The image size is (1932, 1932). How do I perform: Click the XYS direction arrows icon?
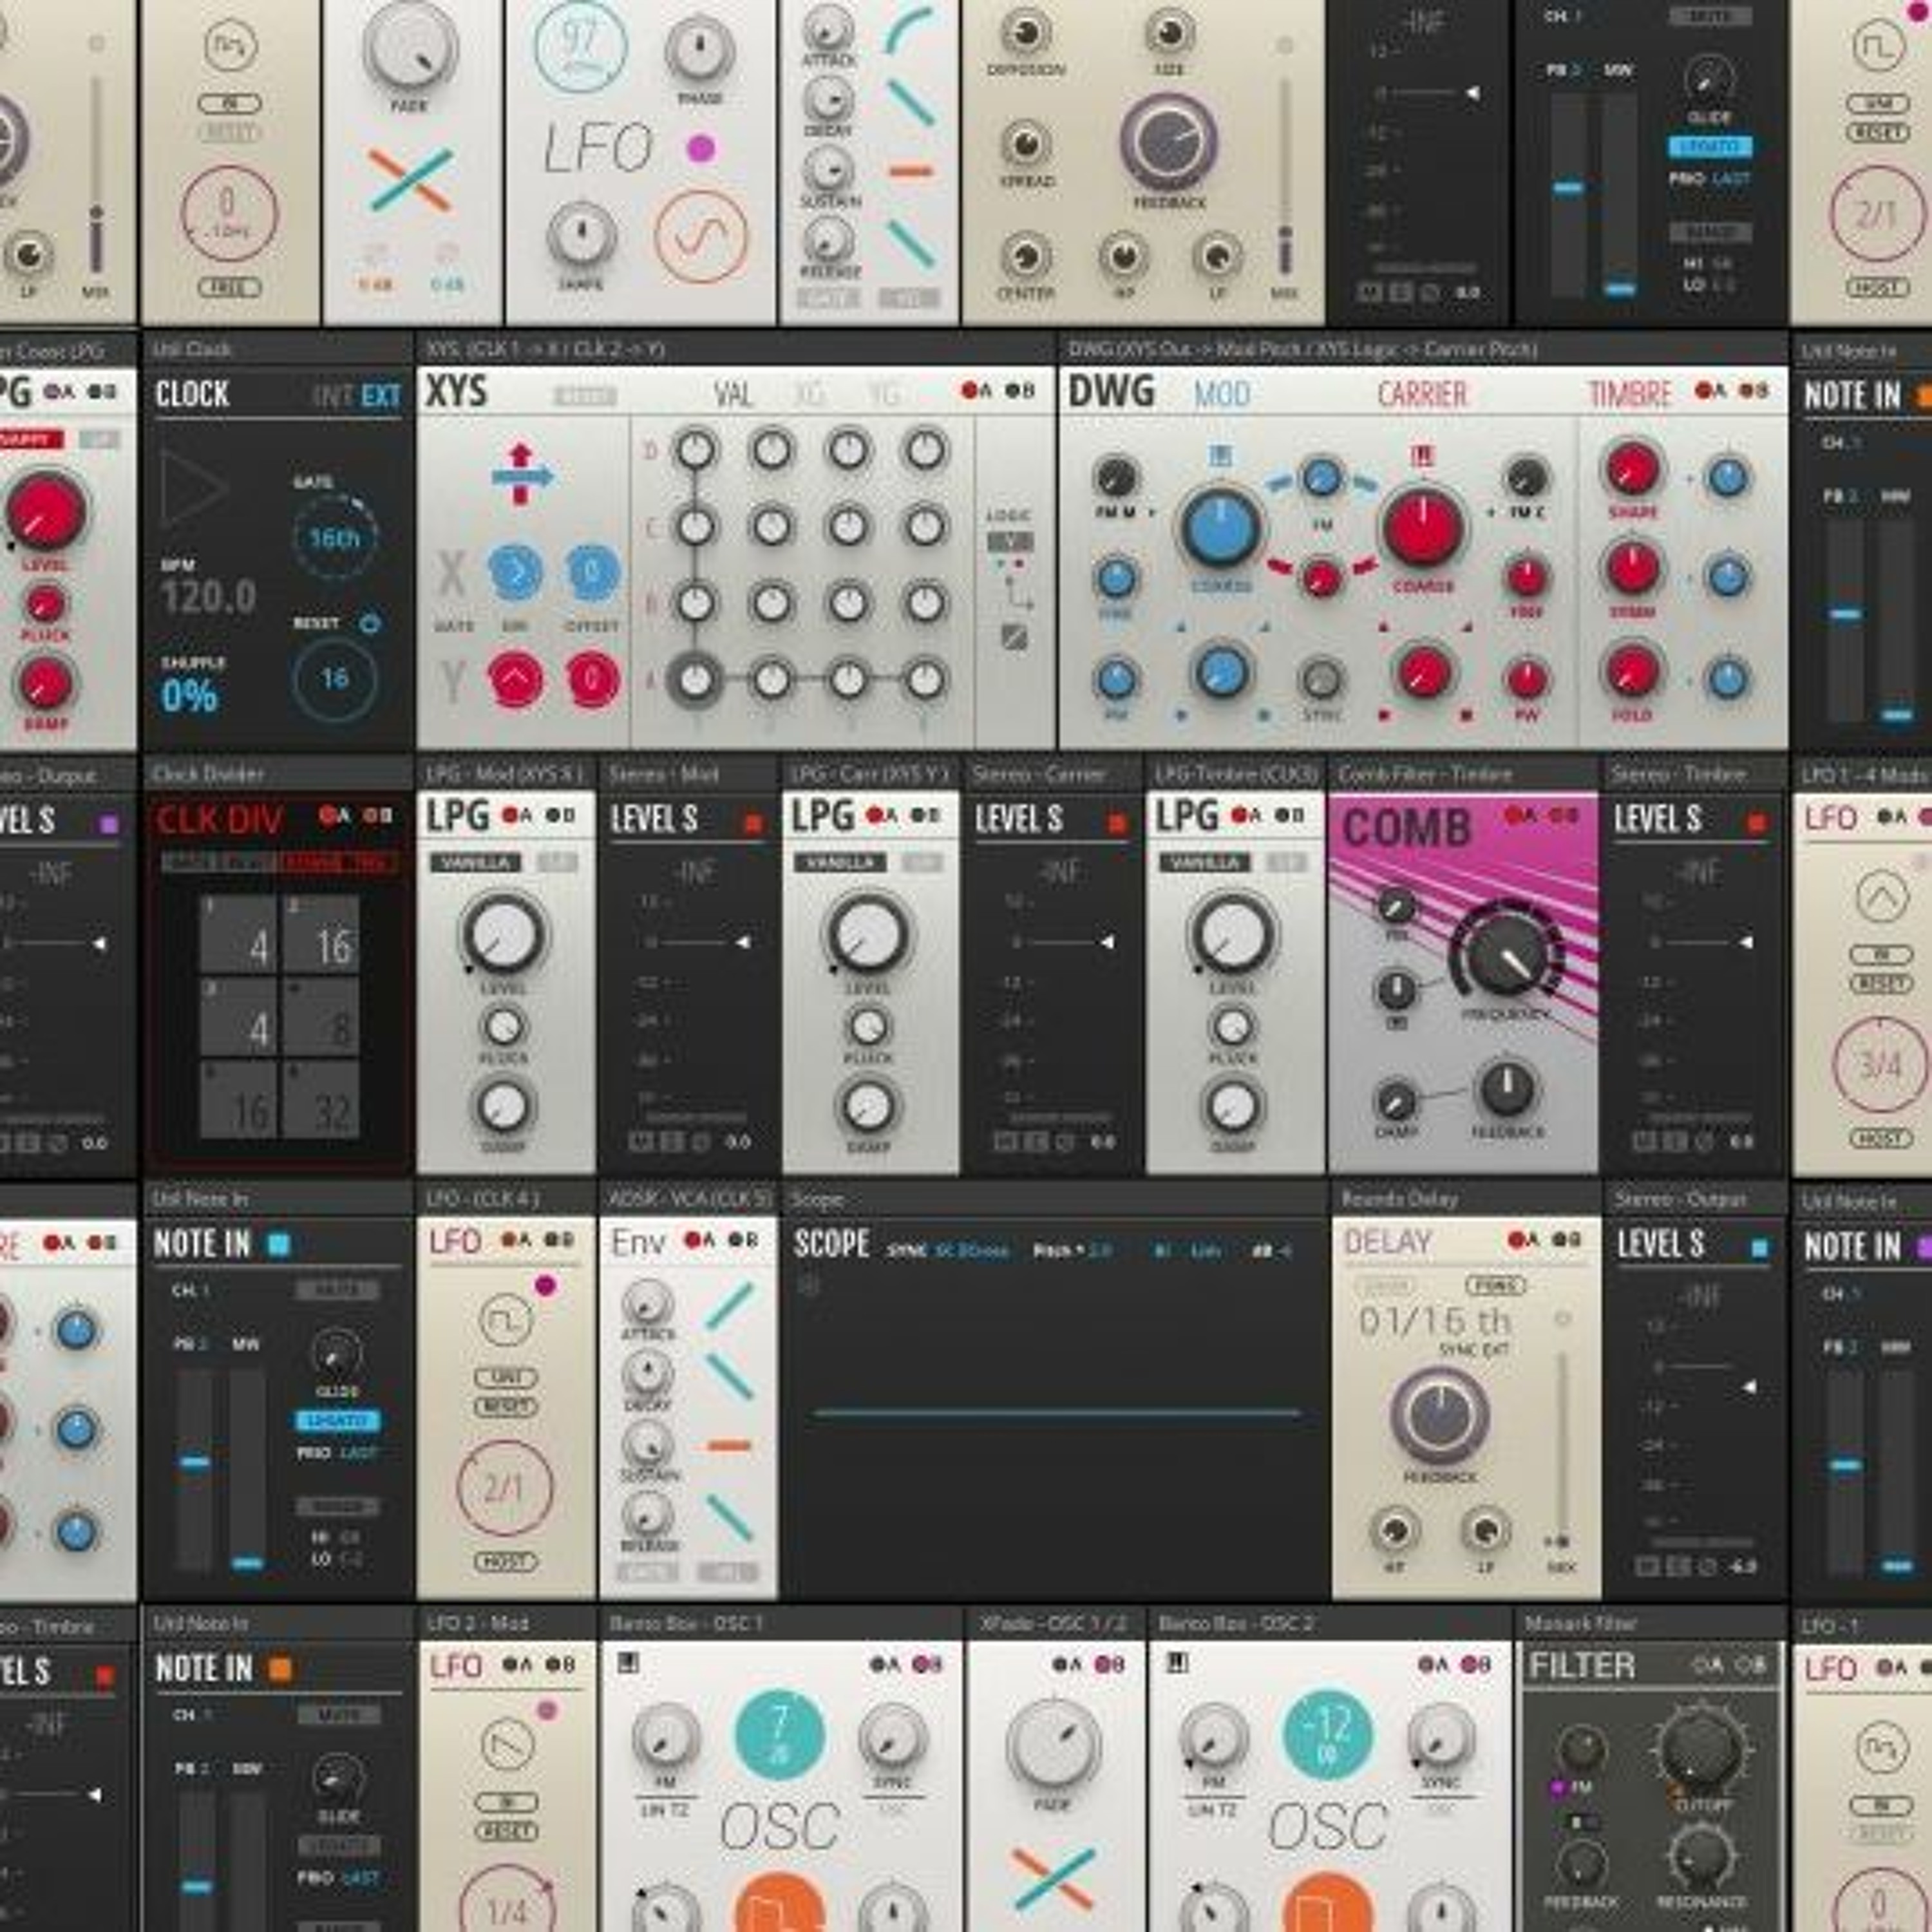pyautogui.click(x=521, y=475)
